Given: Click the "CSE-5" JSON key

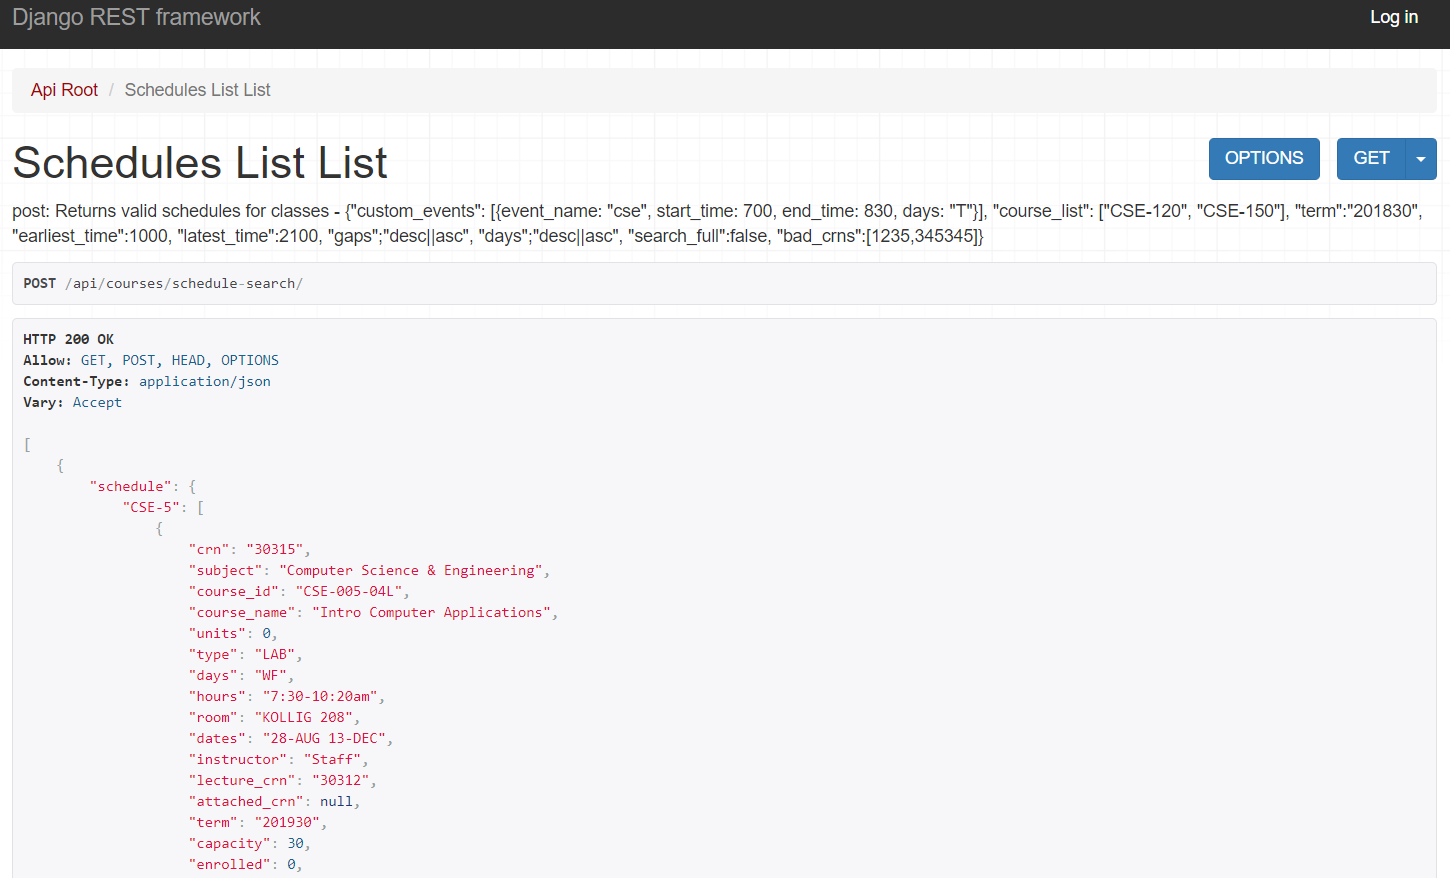Looking at the screenshot, I should tap(151, 508).
